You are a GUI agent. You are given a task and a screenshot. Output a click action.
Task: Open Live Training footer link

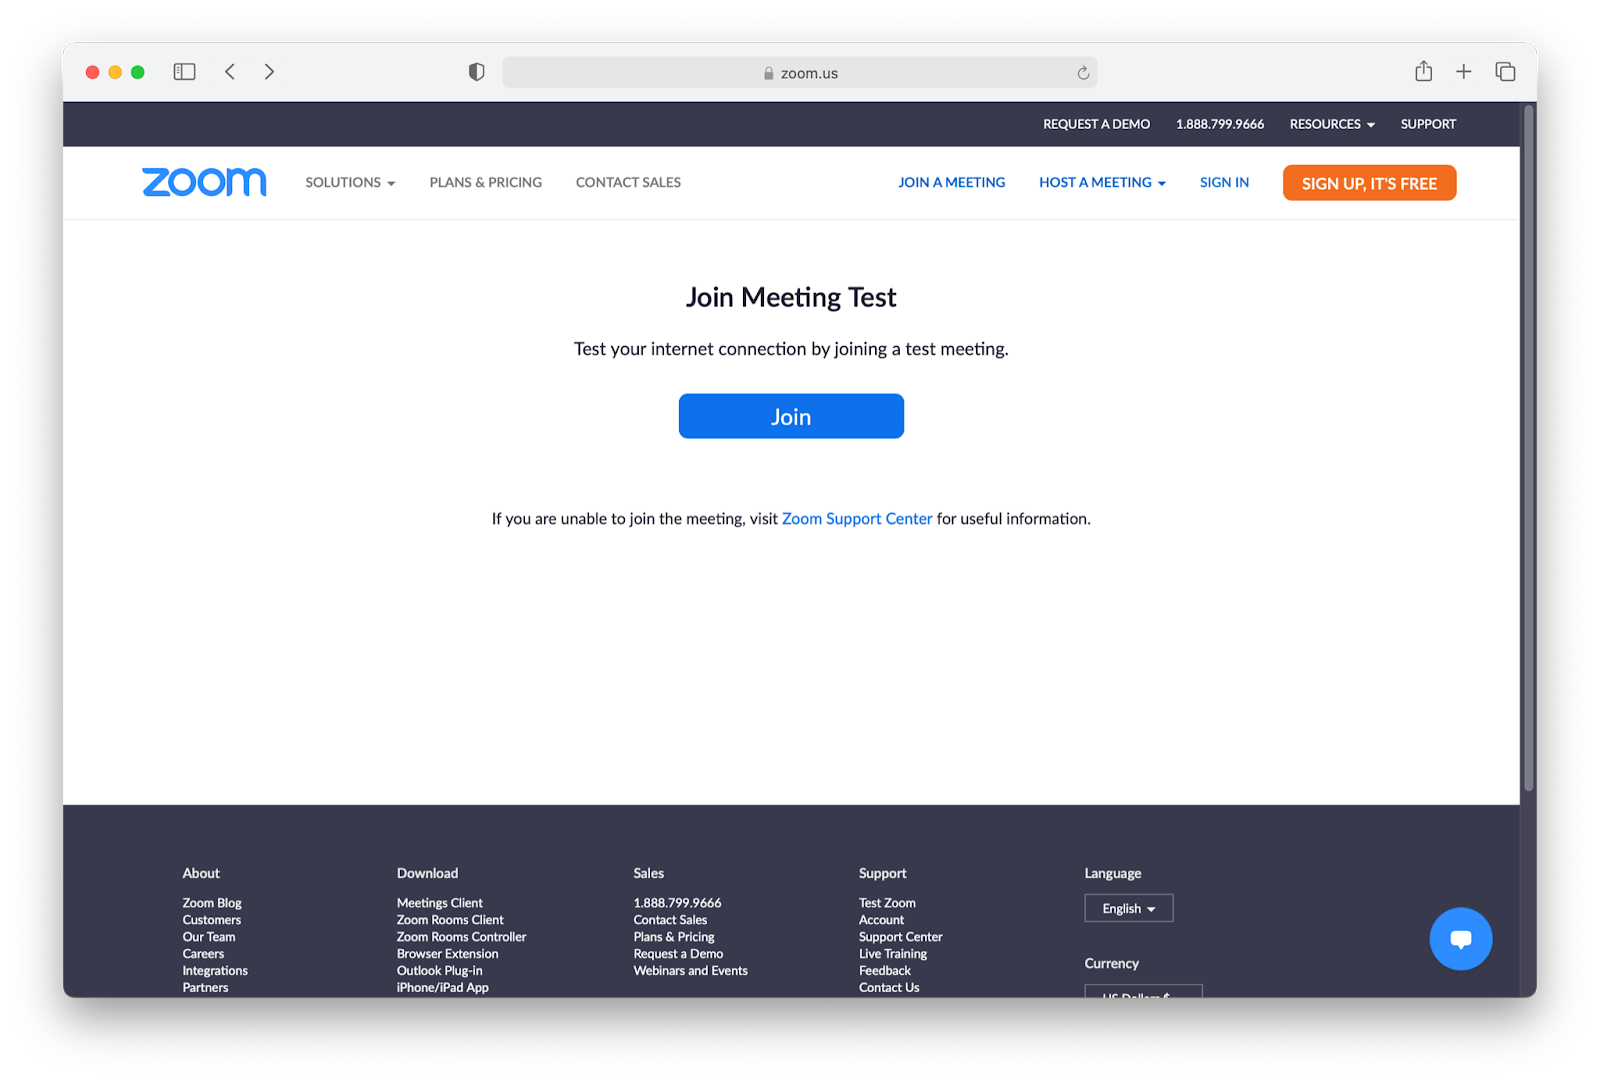click(x=893, y=954)
